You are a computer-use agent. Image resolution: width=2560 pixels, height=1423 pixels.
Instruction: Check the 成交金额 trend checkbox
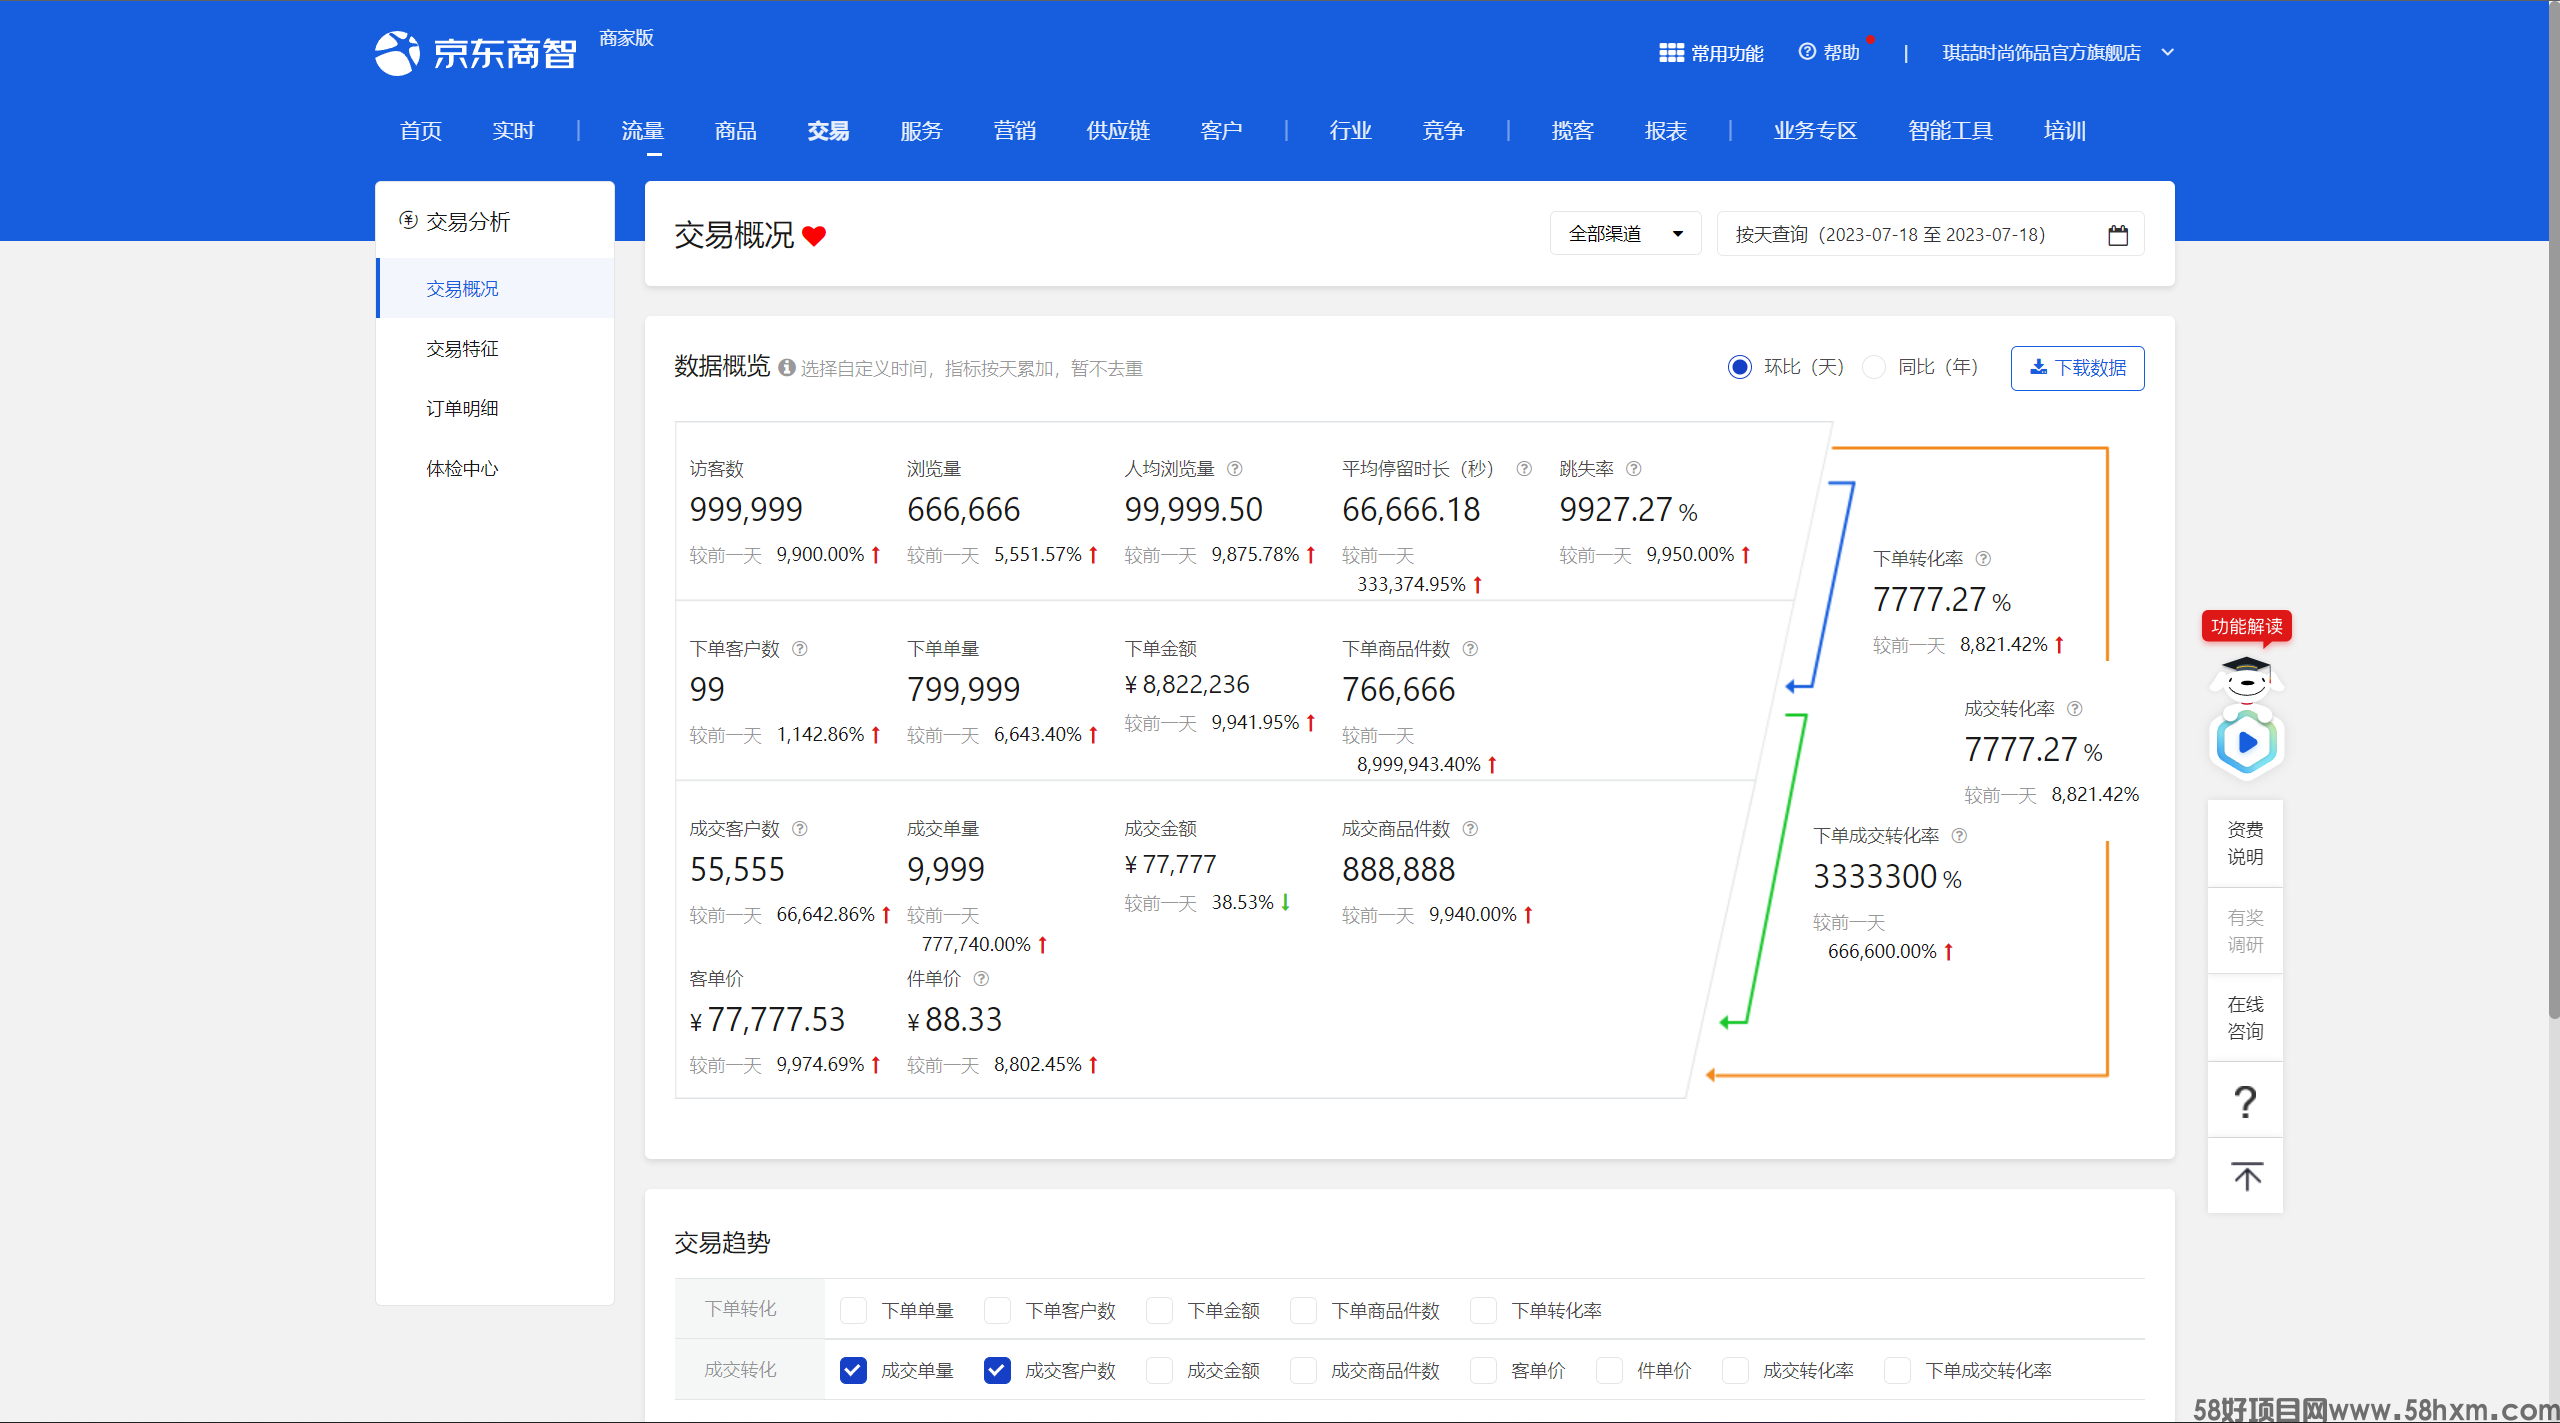pyautogui.click(x=1159, y=1370)
